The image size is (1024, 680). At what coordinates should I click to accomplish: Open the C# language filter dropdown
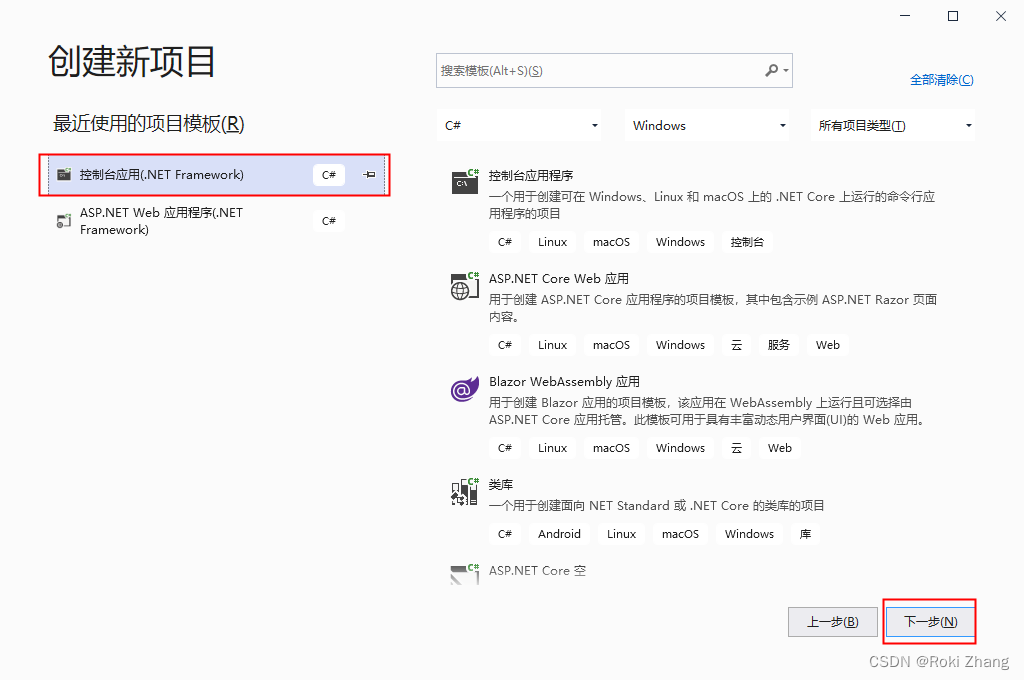coord(519,125)
